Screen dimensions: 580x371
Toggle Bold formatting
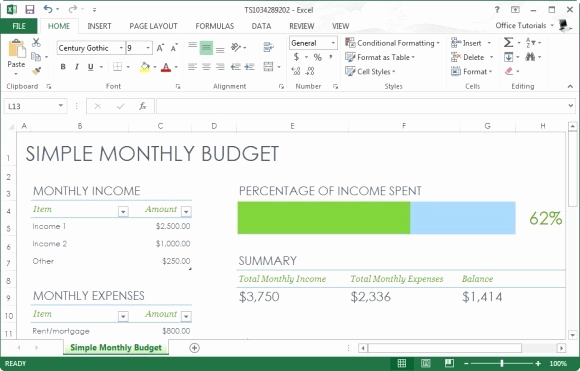click(63, 67)
